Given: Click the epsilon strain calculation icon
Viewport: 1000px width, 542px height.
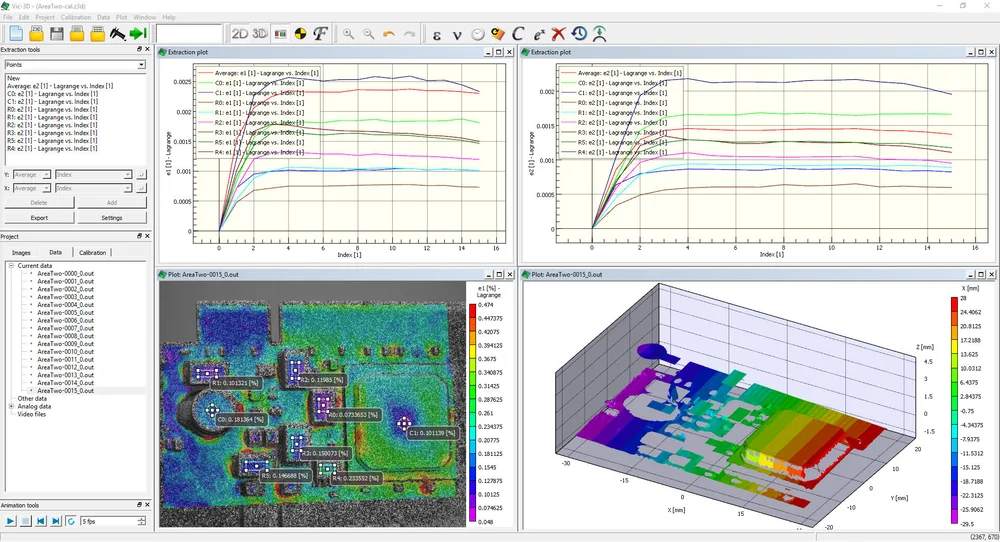Looking at the screenshot, I should pos(437,34).
